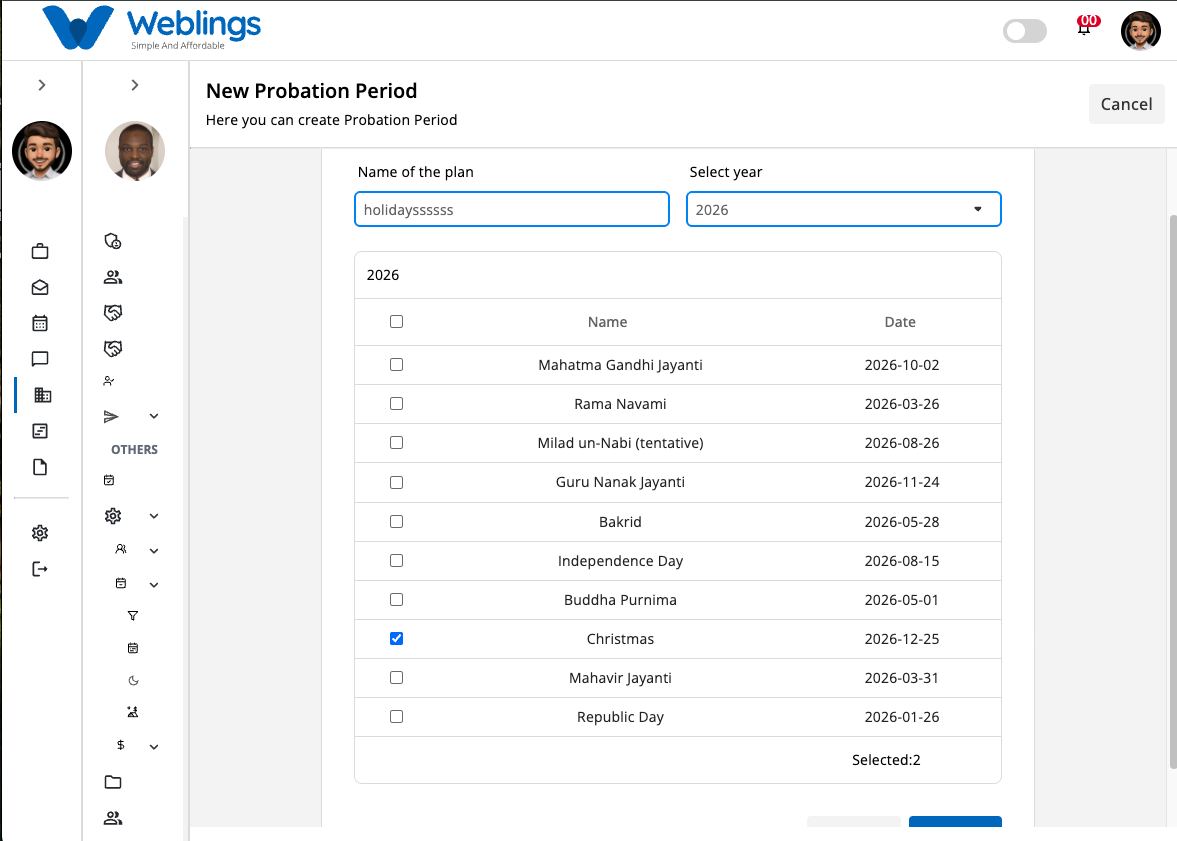Image resolution: width=1177 pixels, height=841 pixels.
Task: Check the Rama Navami holiday checkbox
Action: click(x=396, y=403)
